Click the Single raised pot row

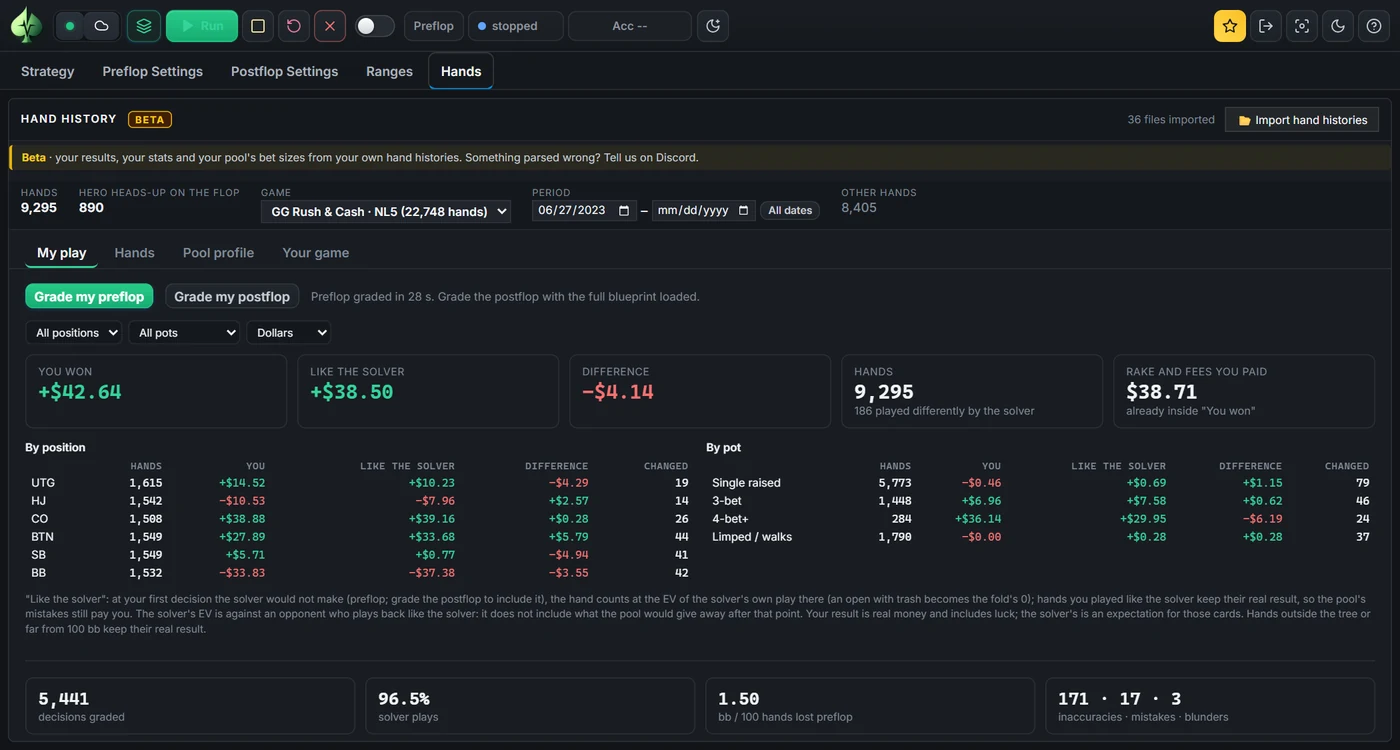1040,483
